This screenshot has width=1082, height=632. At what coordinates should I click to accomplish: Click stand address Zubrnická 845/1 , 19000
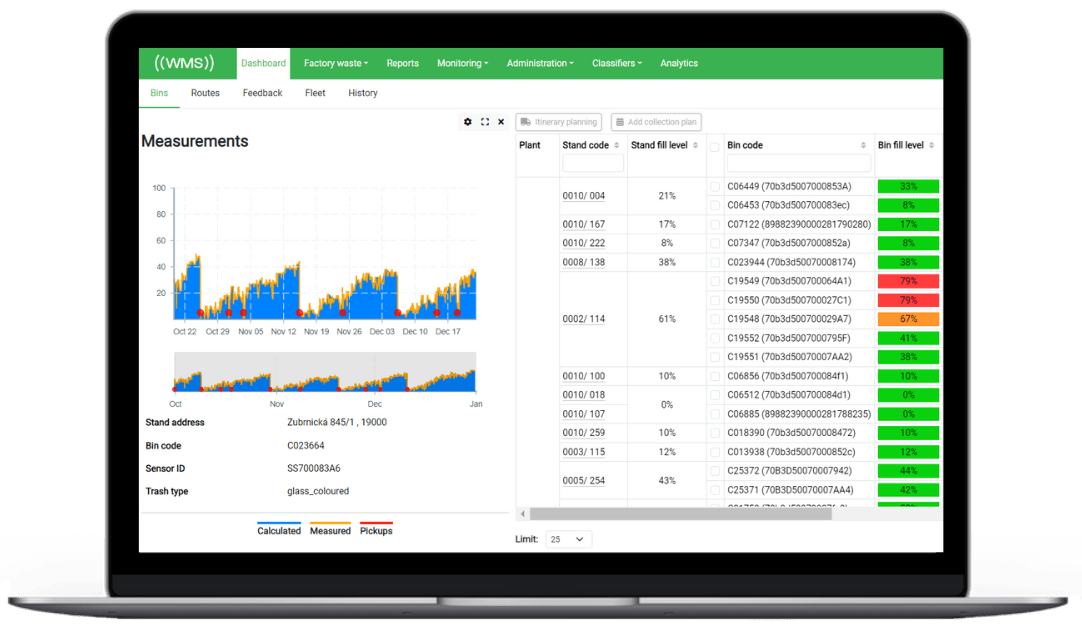[337, 422]
